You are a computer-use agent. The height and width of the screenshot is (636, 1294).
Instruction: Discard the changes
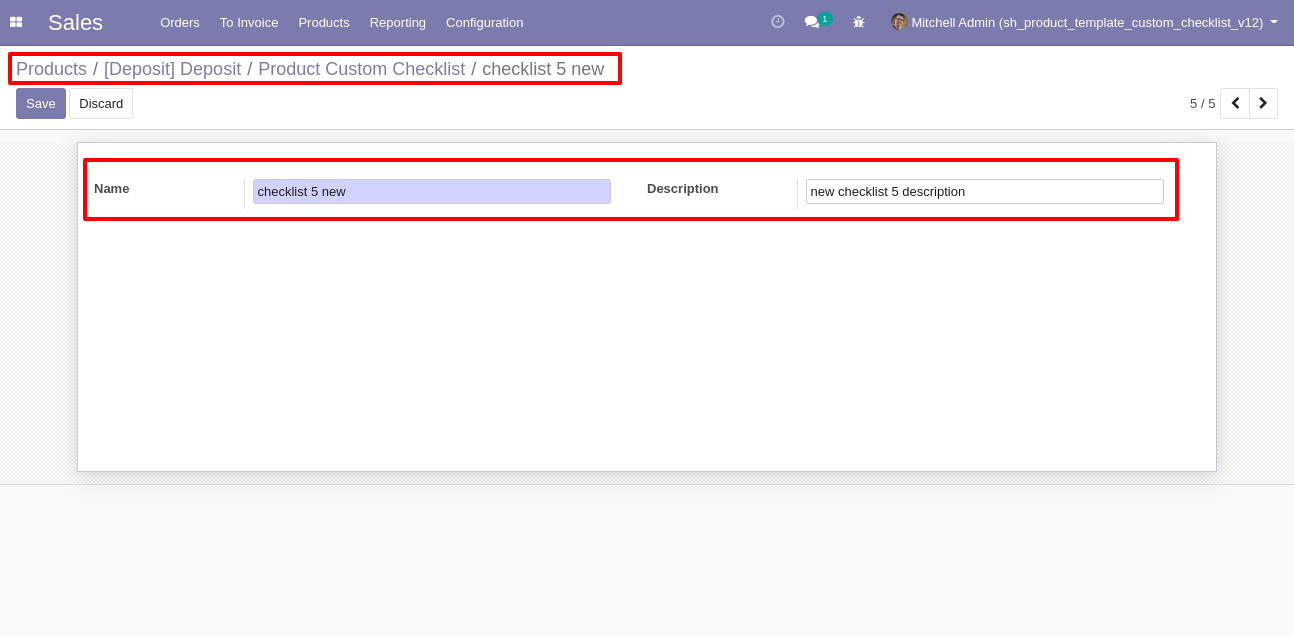(x=101, y=103)
